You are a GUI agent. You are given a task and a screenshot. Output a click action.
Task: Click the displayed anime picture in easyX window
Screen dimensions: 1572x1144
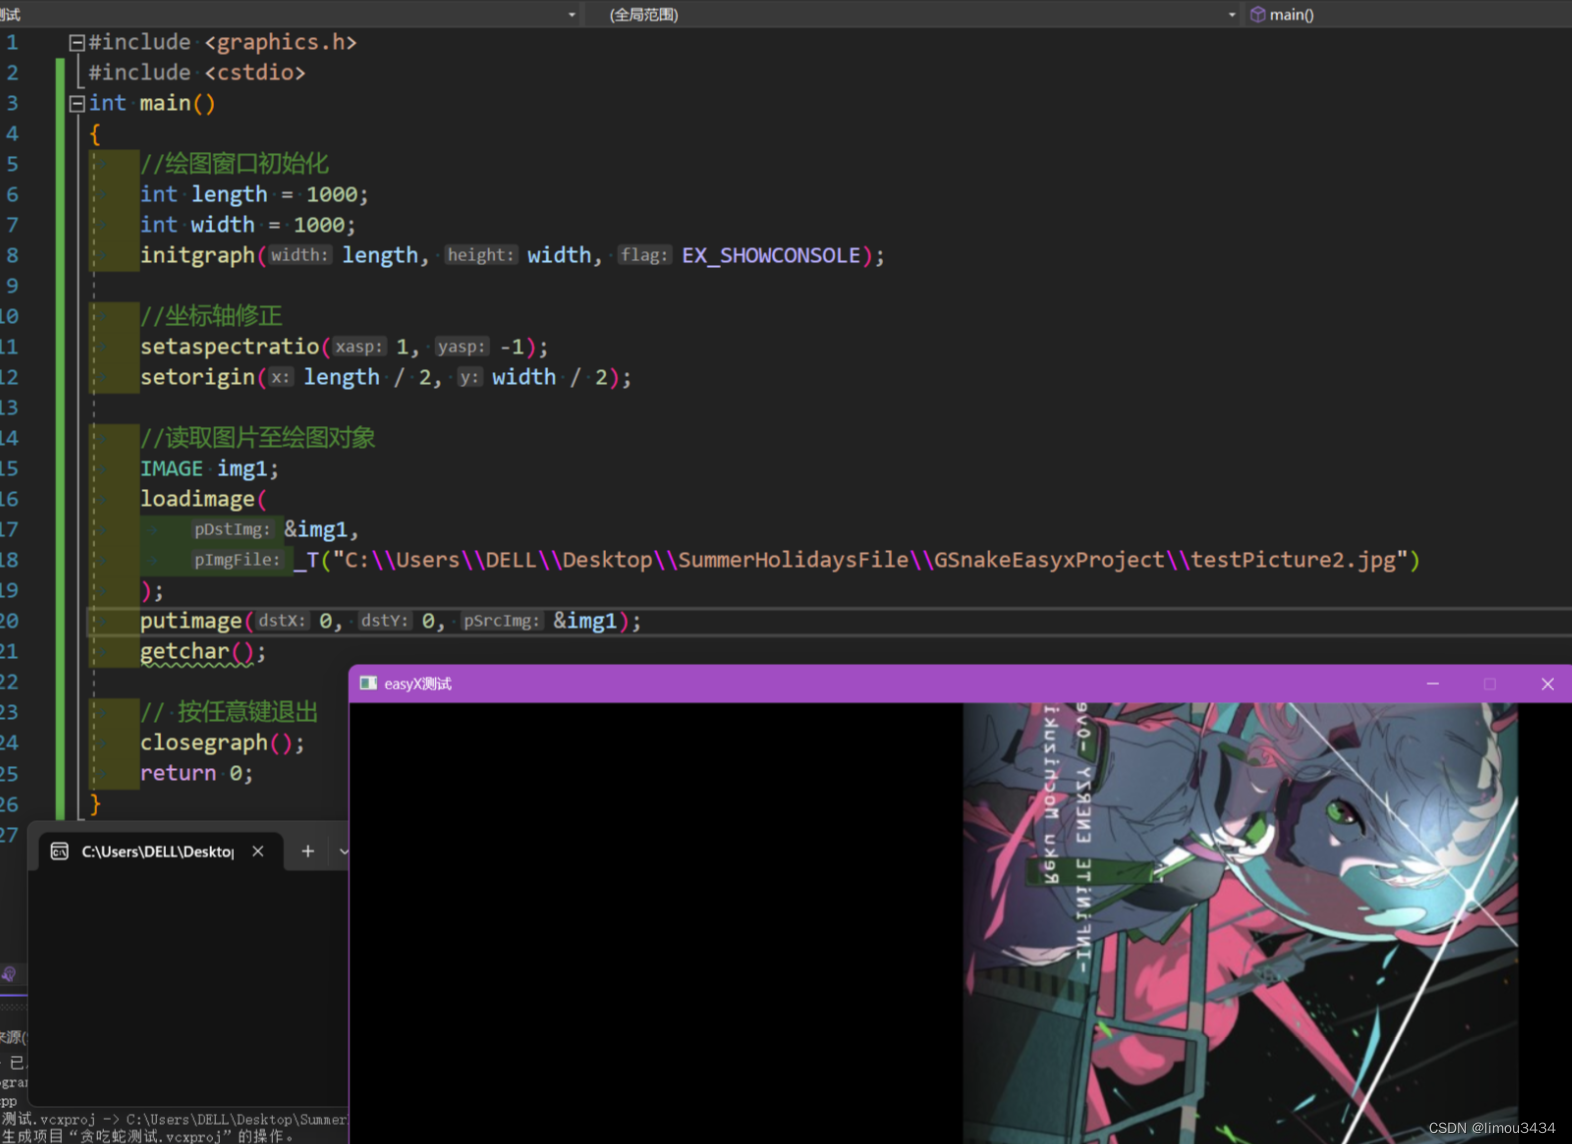pyautogui.click(x=1240, y=923)
